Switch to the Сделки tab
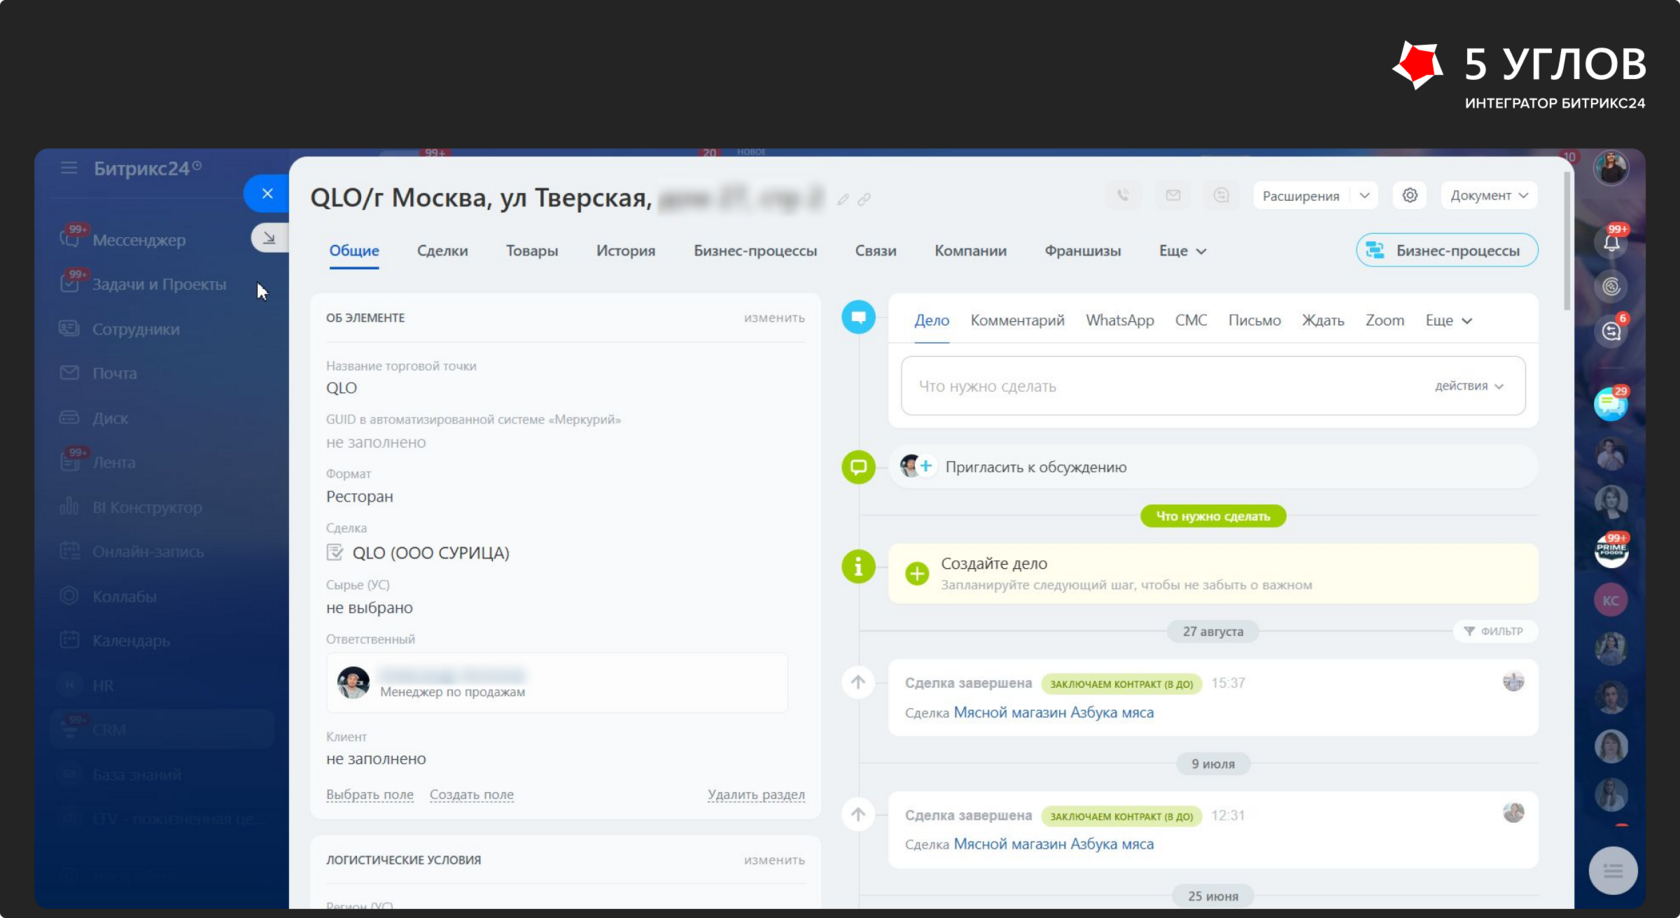The height and width of the screenshot is (918, 1680). [442, 251]
